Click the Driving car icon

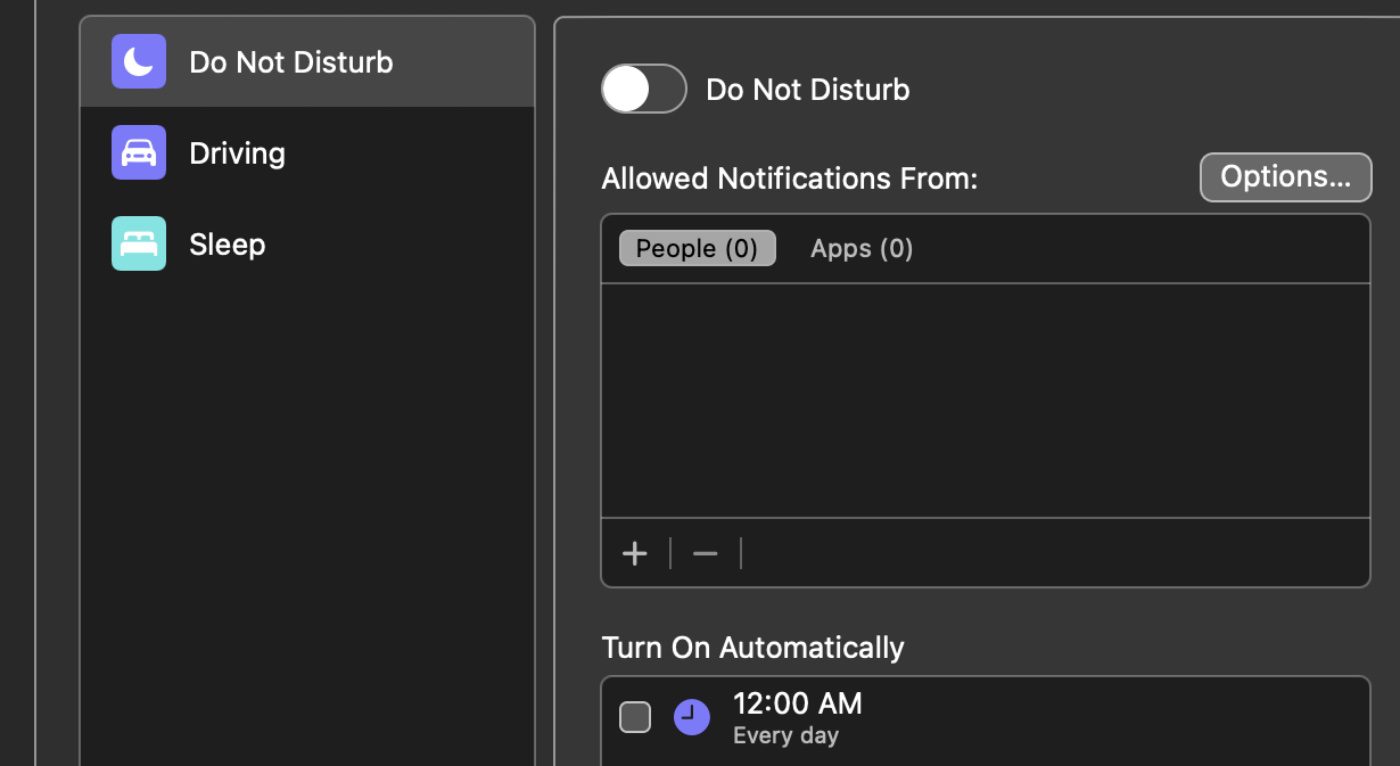click(x=138, y=153)
